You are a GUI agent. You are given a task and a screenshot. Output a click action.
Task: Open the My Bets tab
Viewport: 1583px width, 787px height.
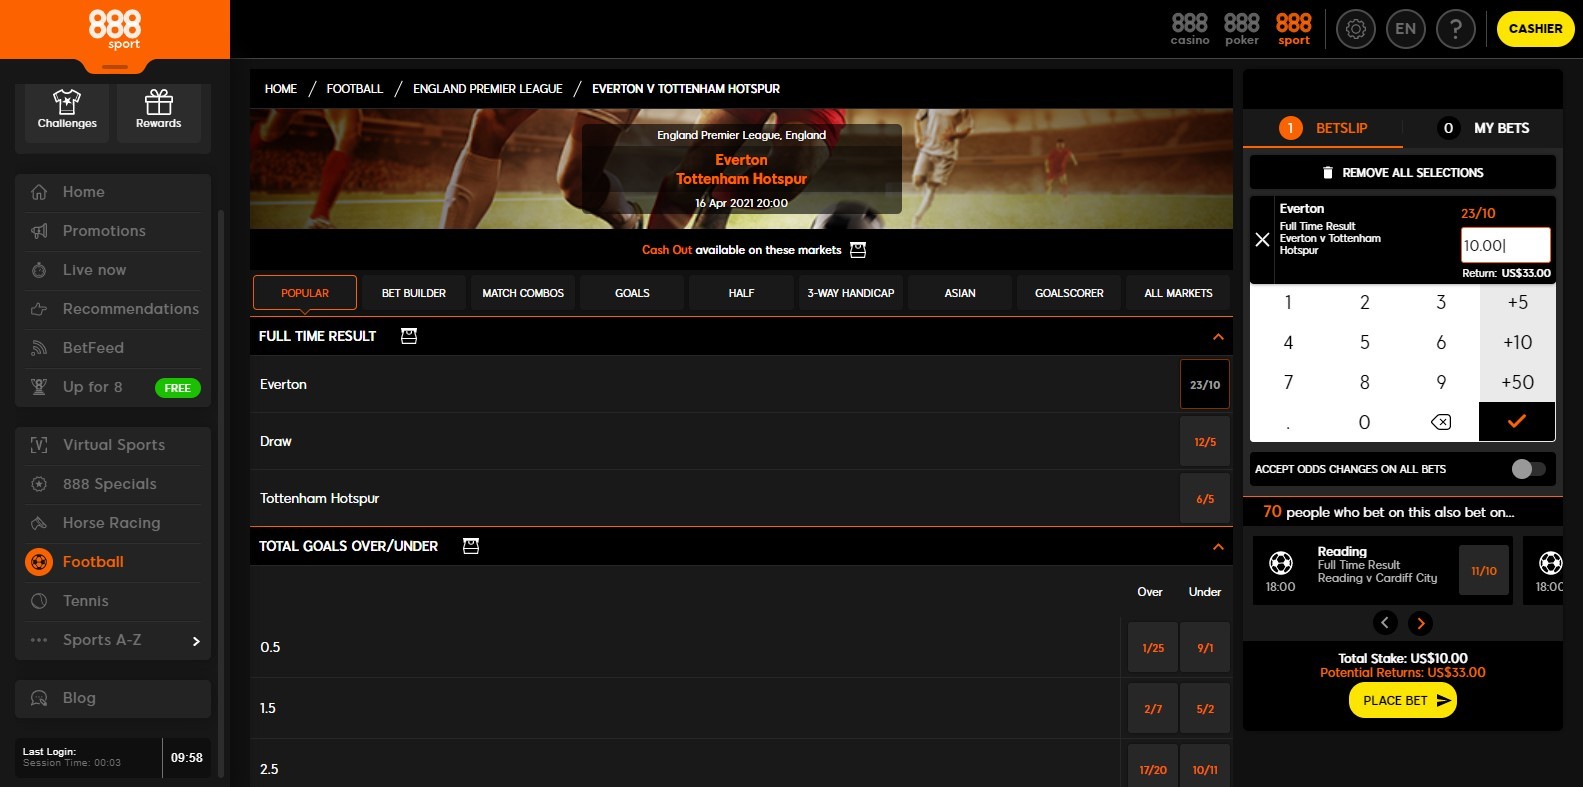(1484, 128)
